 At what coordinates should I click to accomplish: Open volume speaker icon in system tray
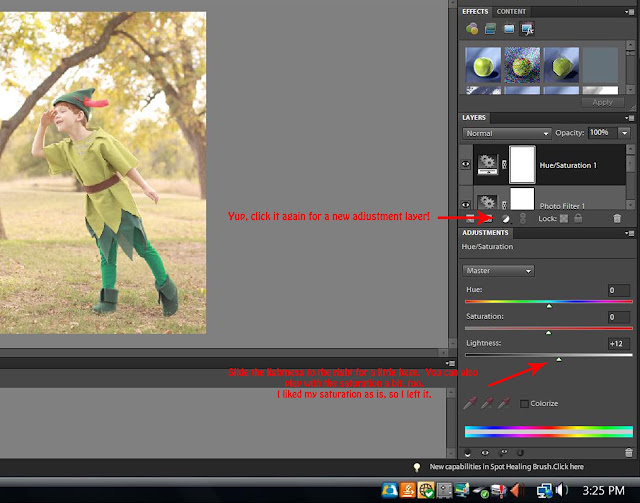point(562,490)
